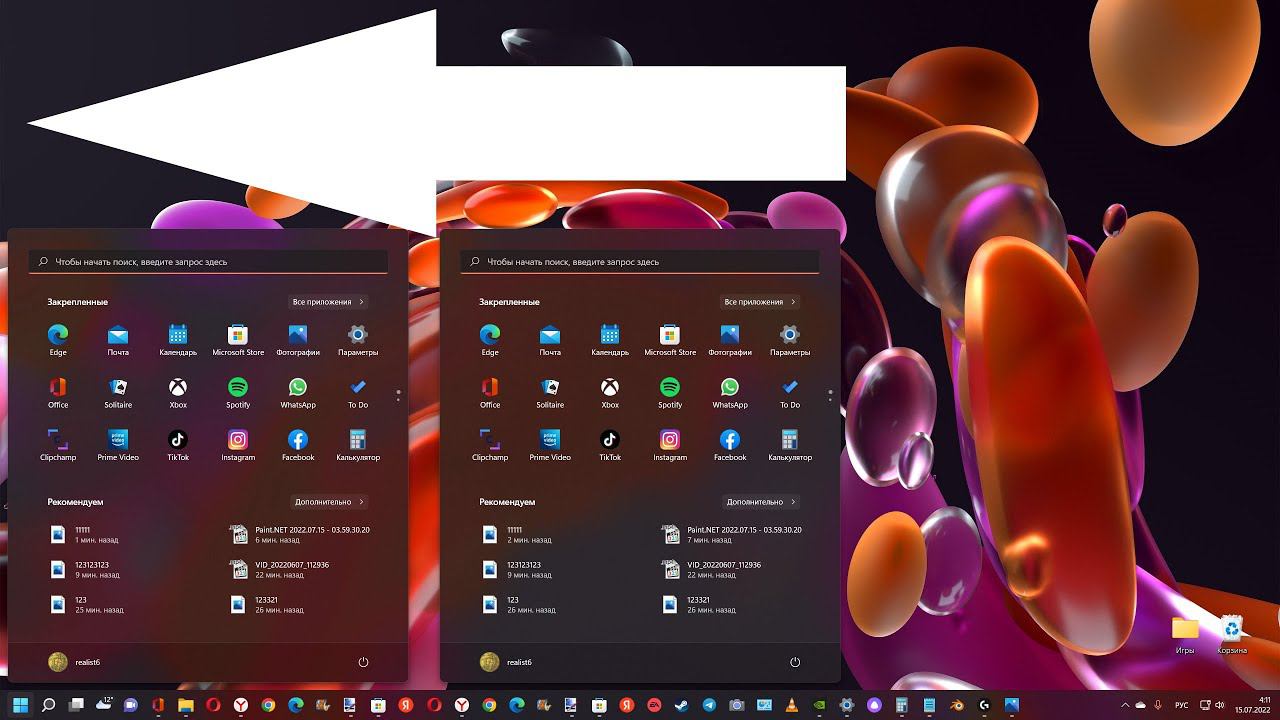This screenshot has width=1280, height=720.
Task: Open the weather widget on the taskbar
Action: [x=104, y=705]
